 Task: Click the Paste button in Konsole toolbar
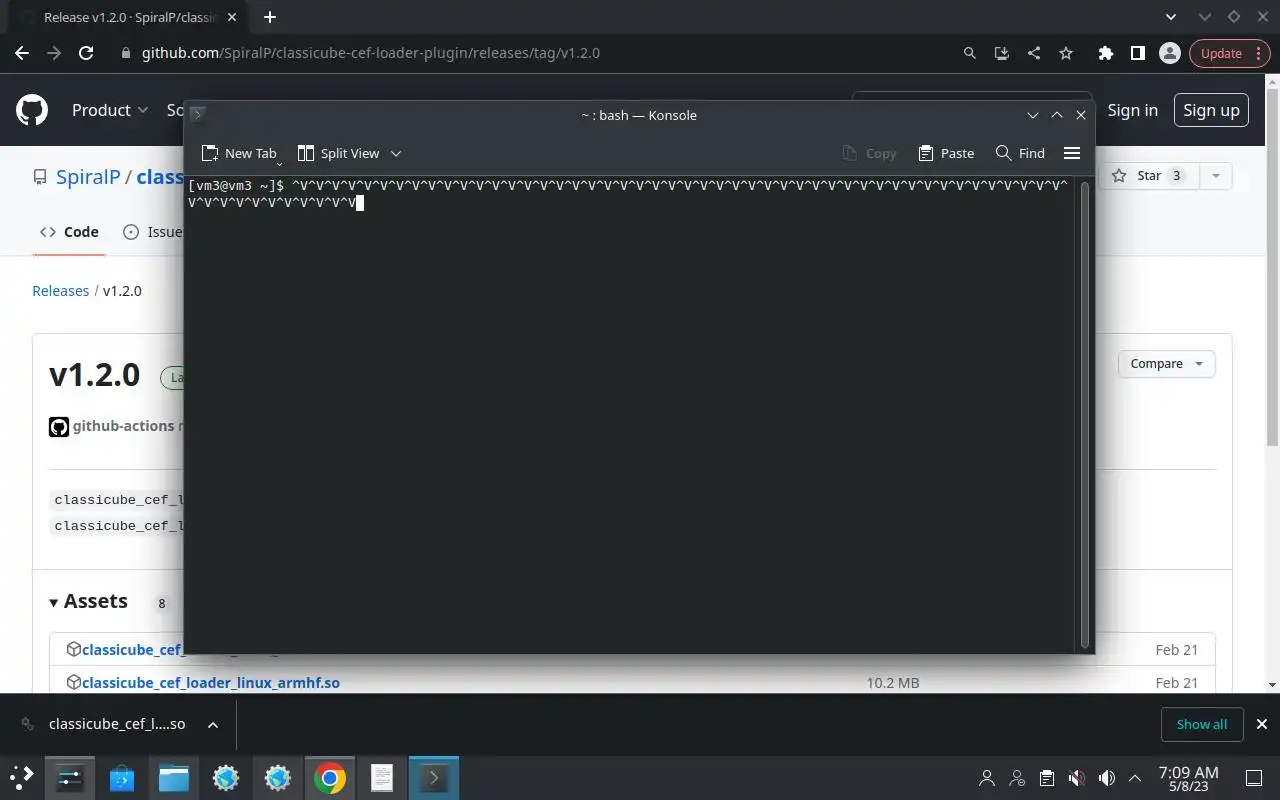click(946, 153)
